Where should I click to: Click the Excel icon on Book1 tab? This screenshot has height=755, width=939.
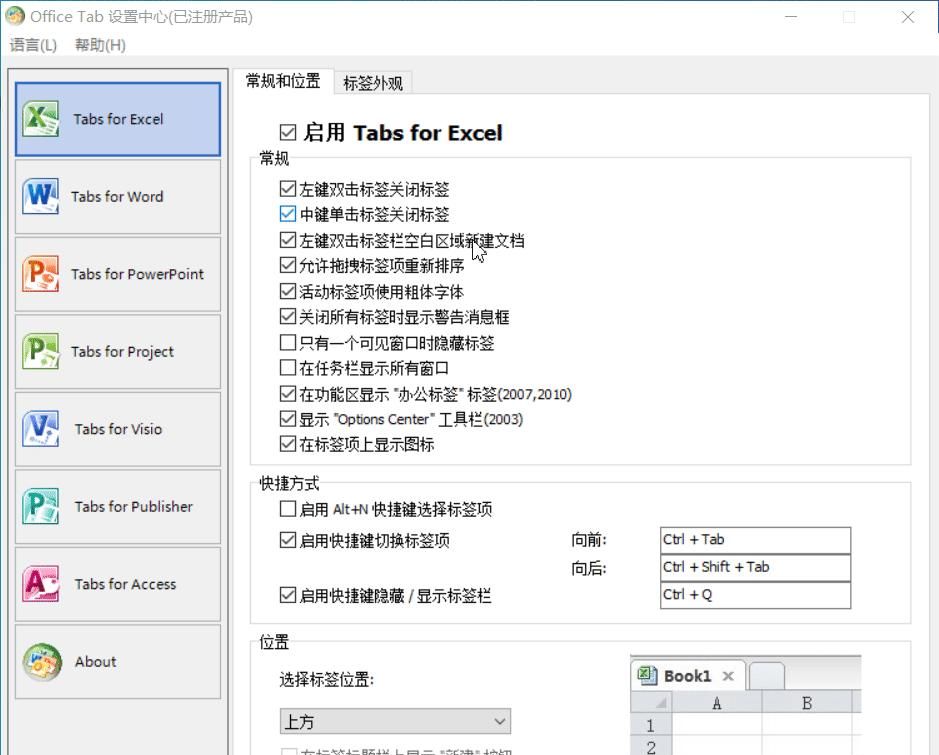coord(647,675)
